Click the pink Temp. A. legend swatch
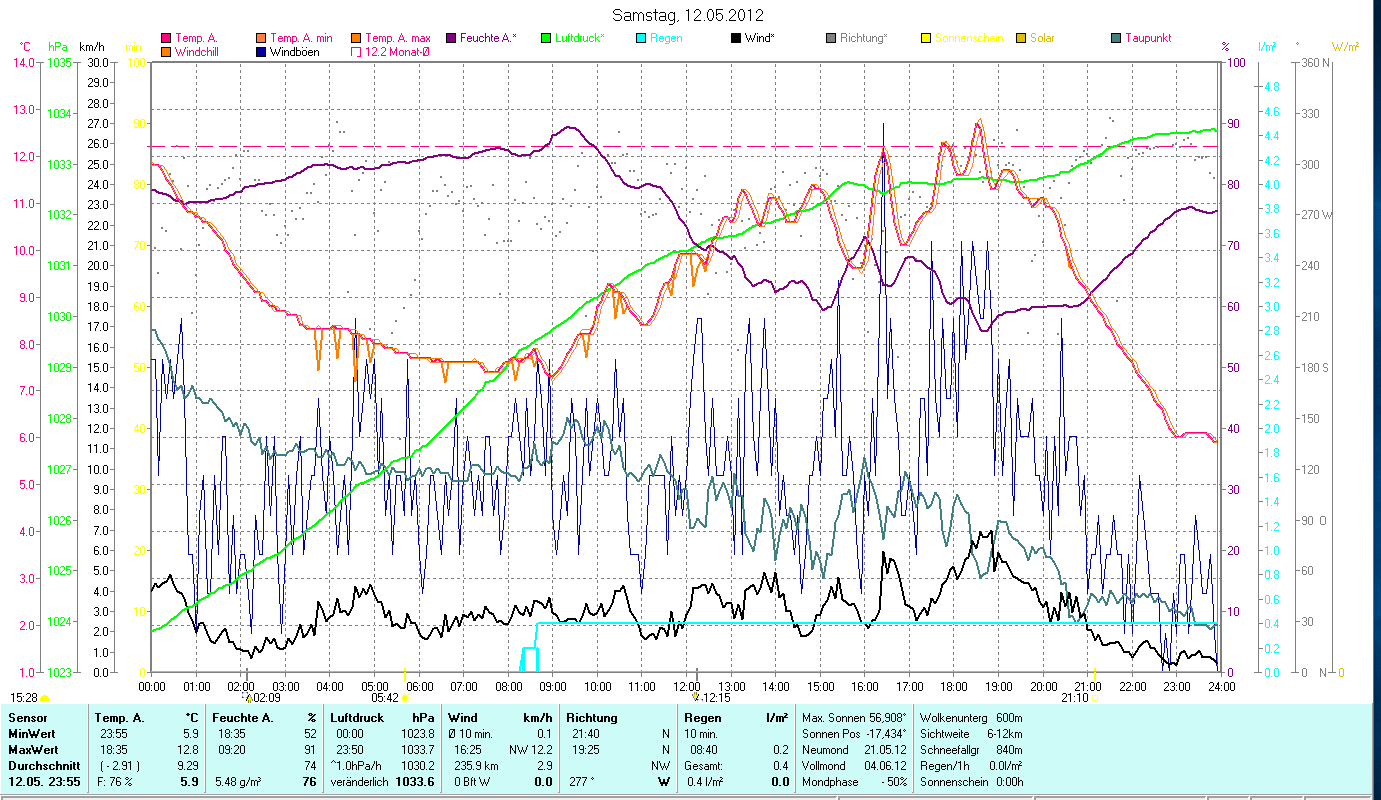The image size is (1381, 800). (166, 38)
